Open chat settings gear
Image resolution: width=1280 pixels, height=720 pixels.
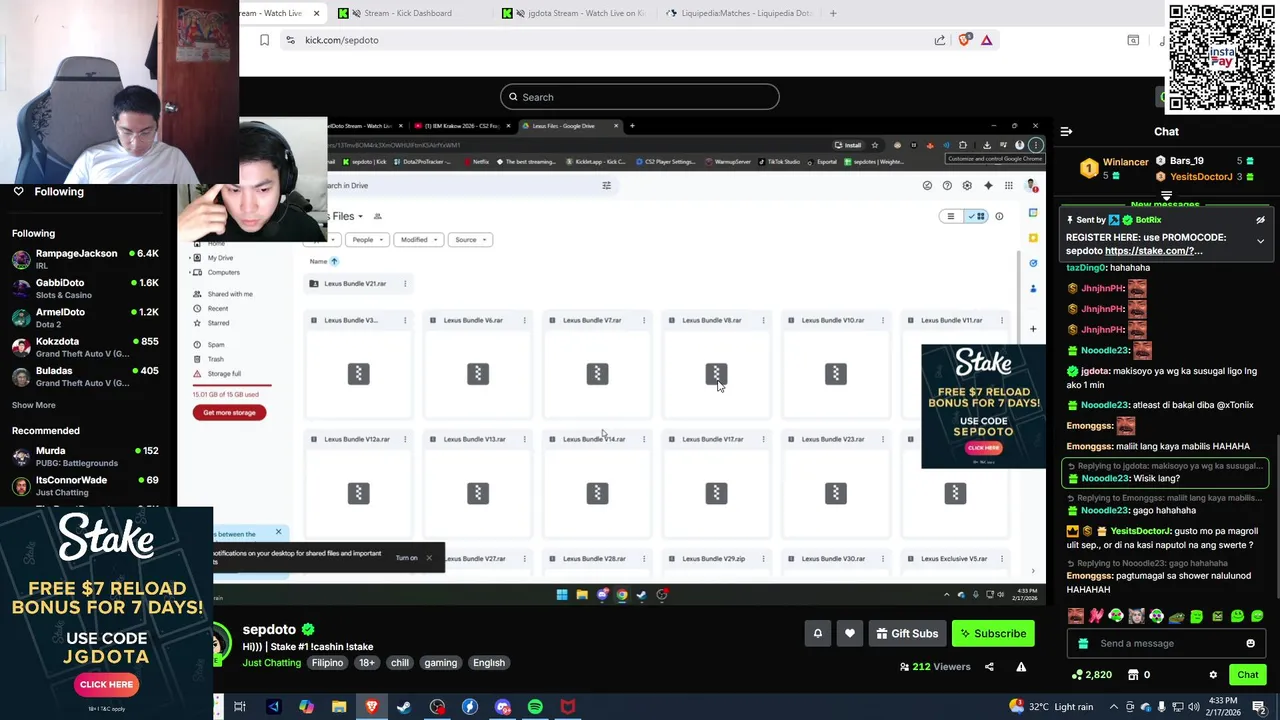(x=1213, y=675)
